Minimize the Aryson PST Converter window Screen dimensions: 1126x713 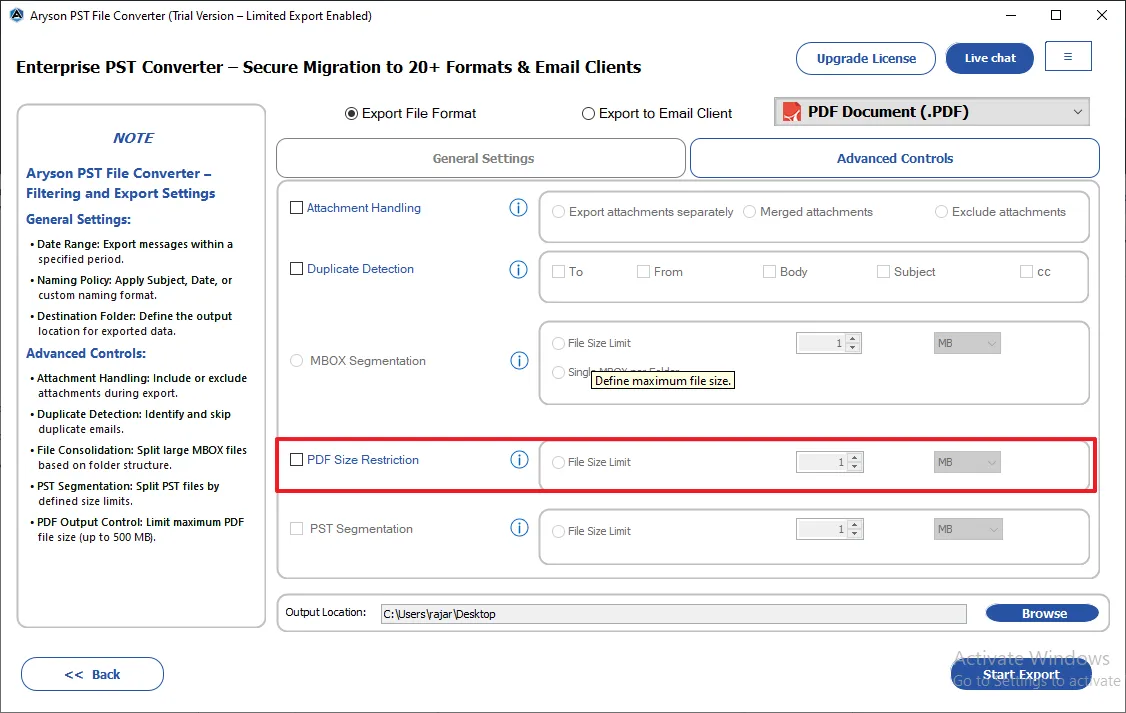coord(1010,15)
